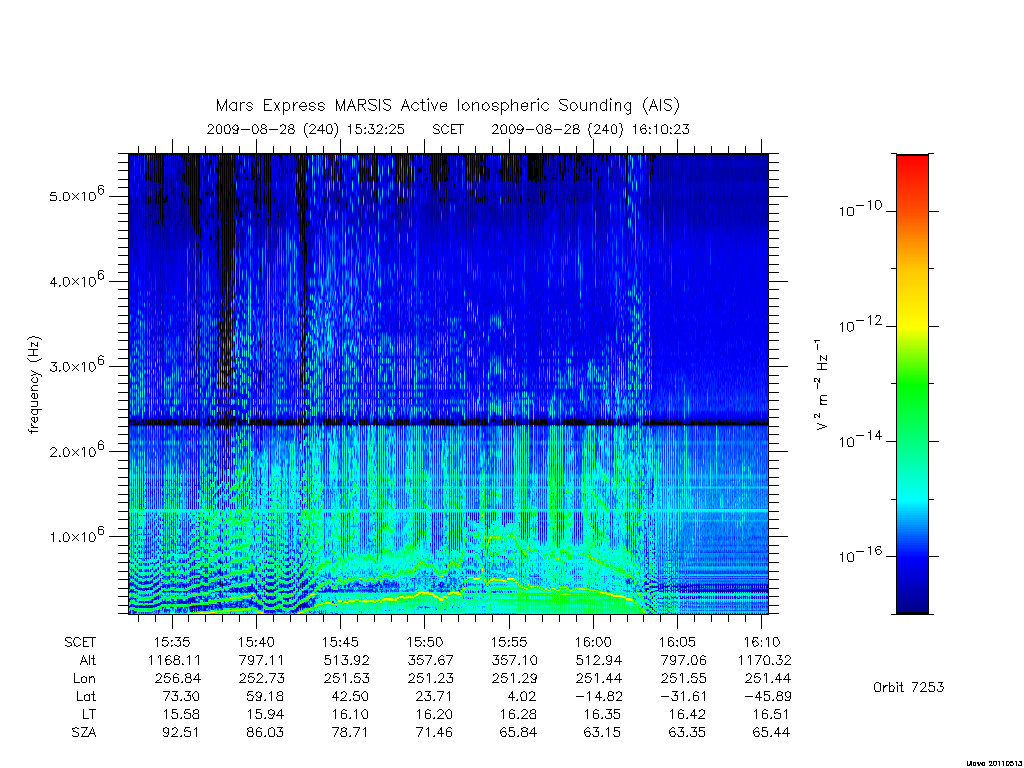
Task: Click the Lat row label
Action: 86,696
